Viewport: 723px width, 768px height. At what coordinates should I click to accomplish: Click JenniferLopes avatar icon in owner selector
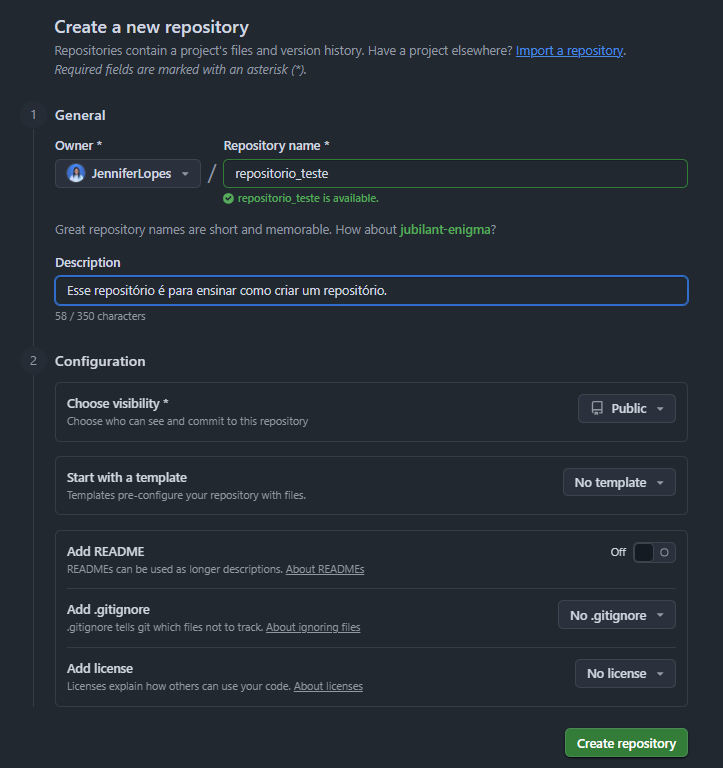tap(76, 174)
